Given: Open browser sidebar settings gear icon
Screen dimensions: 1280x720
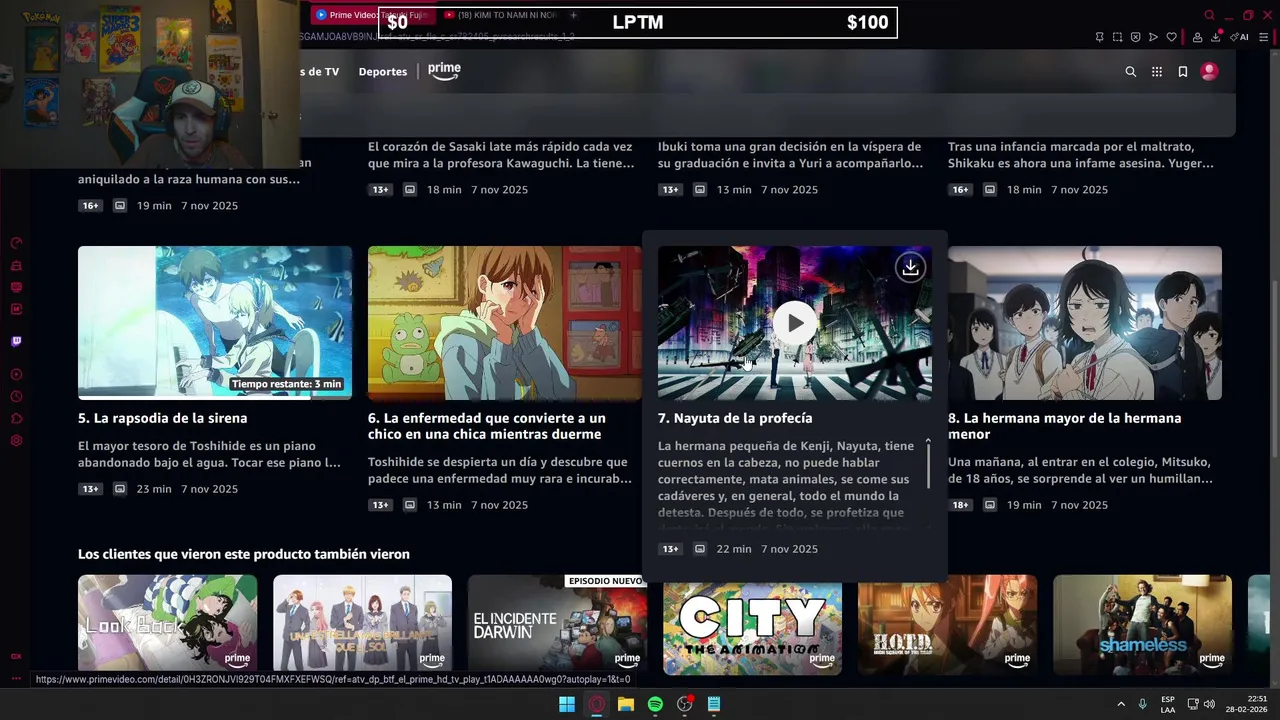Looking at the screenshot, I should (16, 441).
